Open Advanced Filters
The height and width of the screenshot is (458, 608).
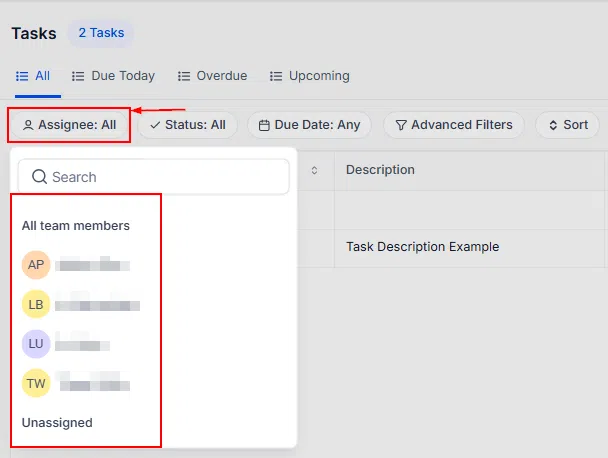click(x=454, y=125)
